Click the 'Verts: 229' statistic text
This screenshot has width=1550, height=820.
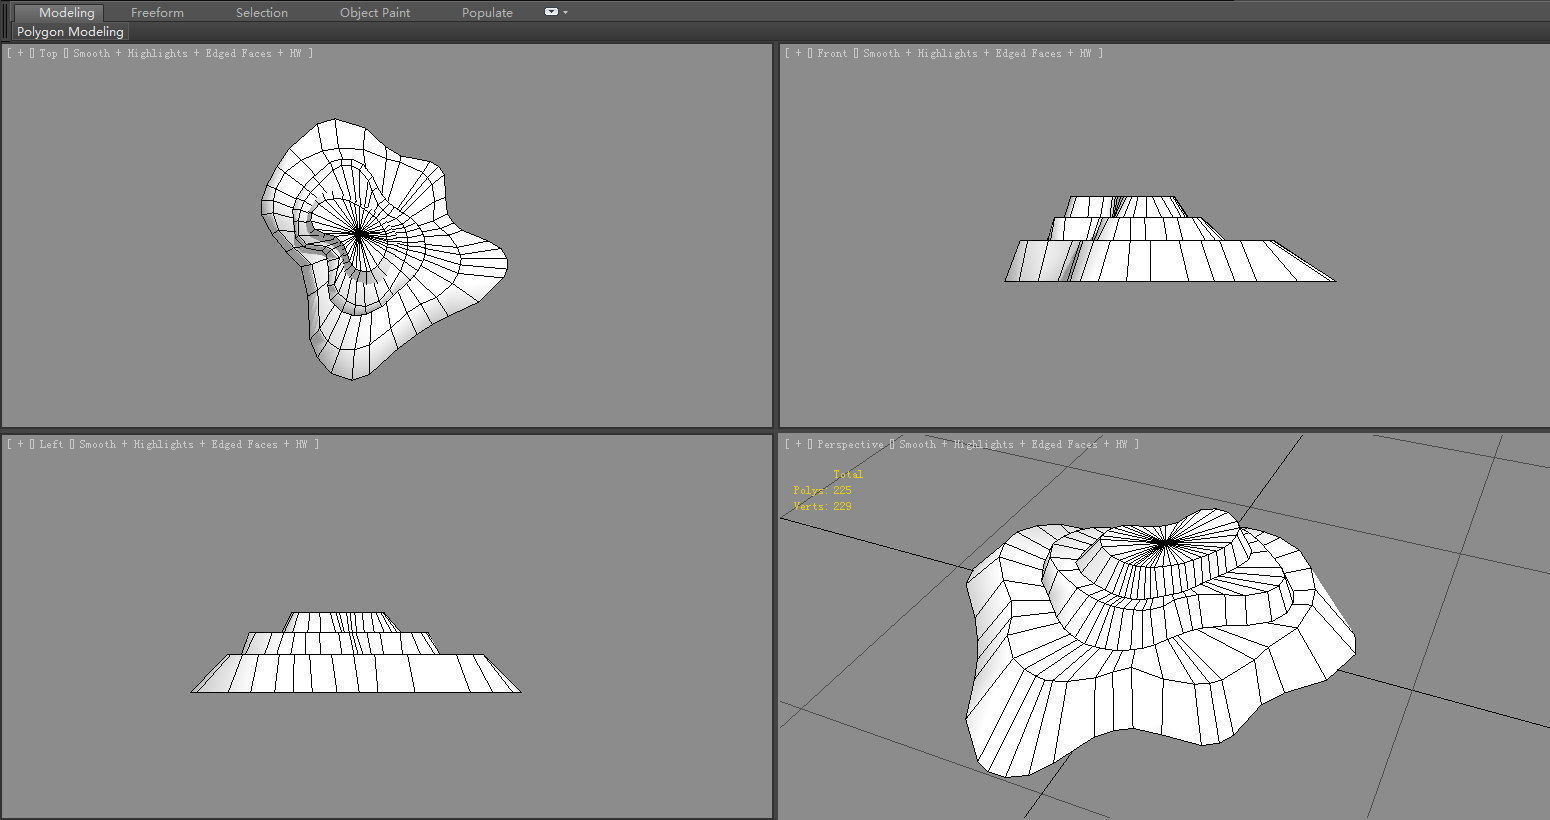click(822, 506)
